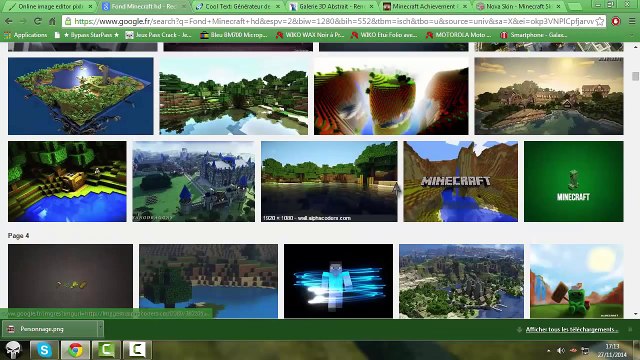Image resolution: width=640 pixels, height=360 pixels.
Task: Open the MINECRAFT canyon logo thumbnail
Action: click(x=460, y=182)
